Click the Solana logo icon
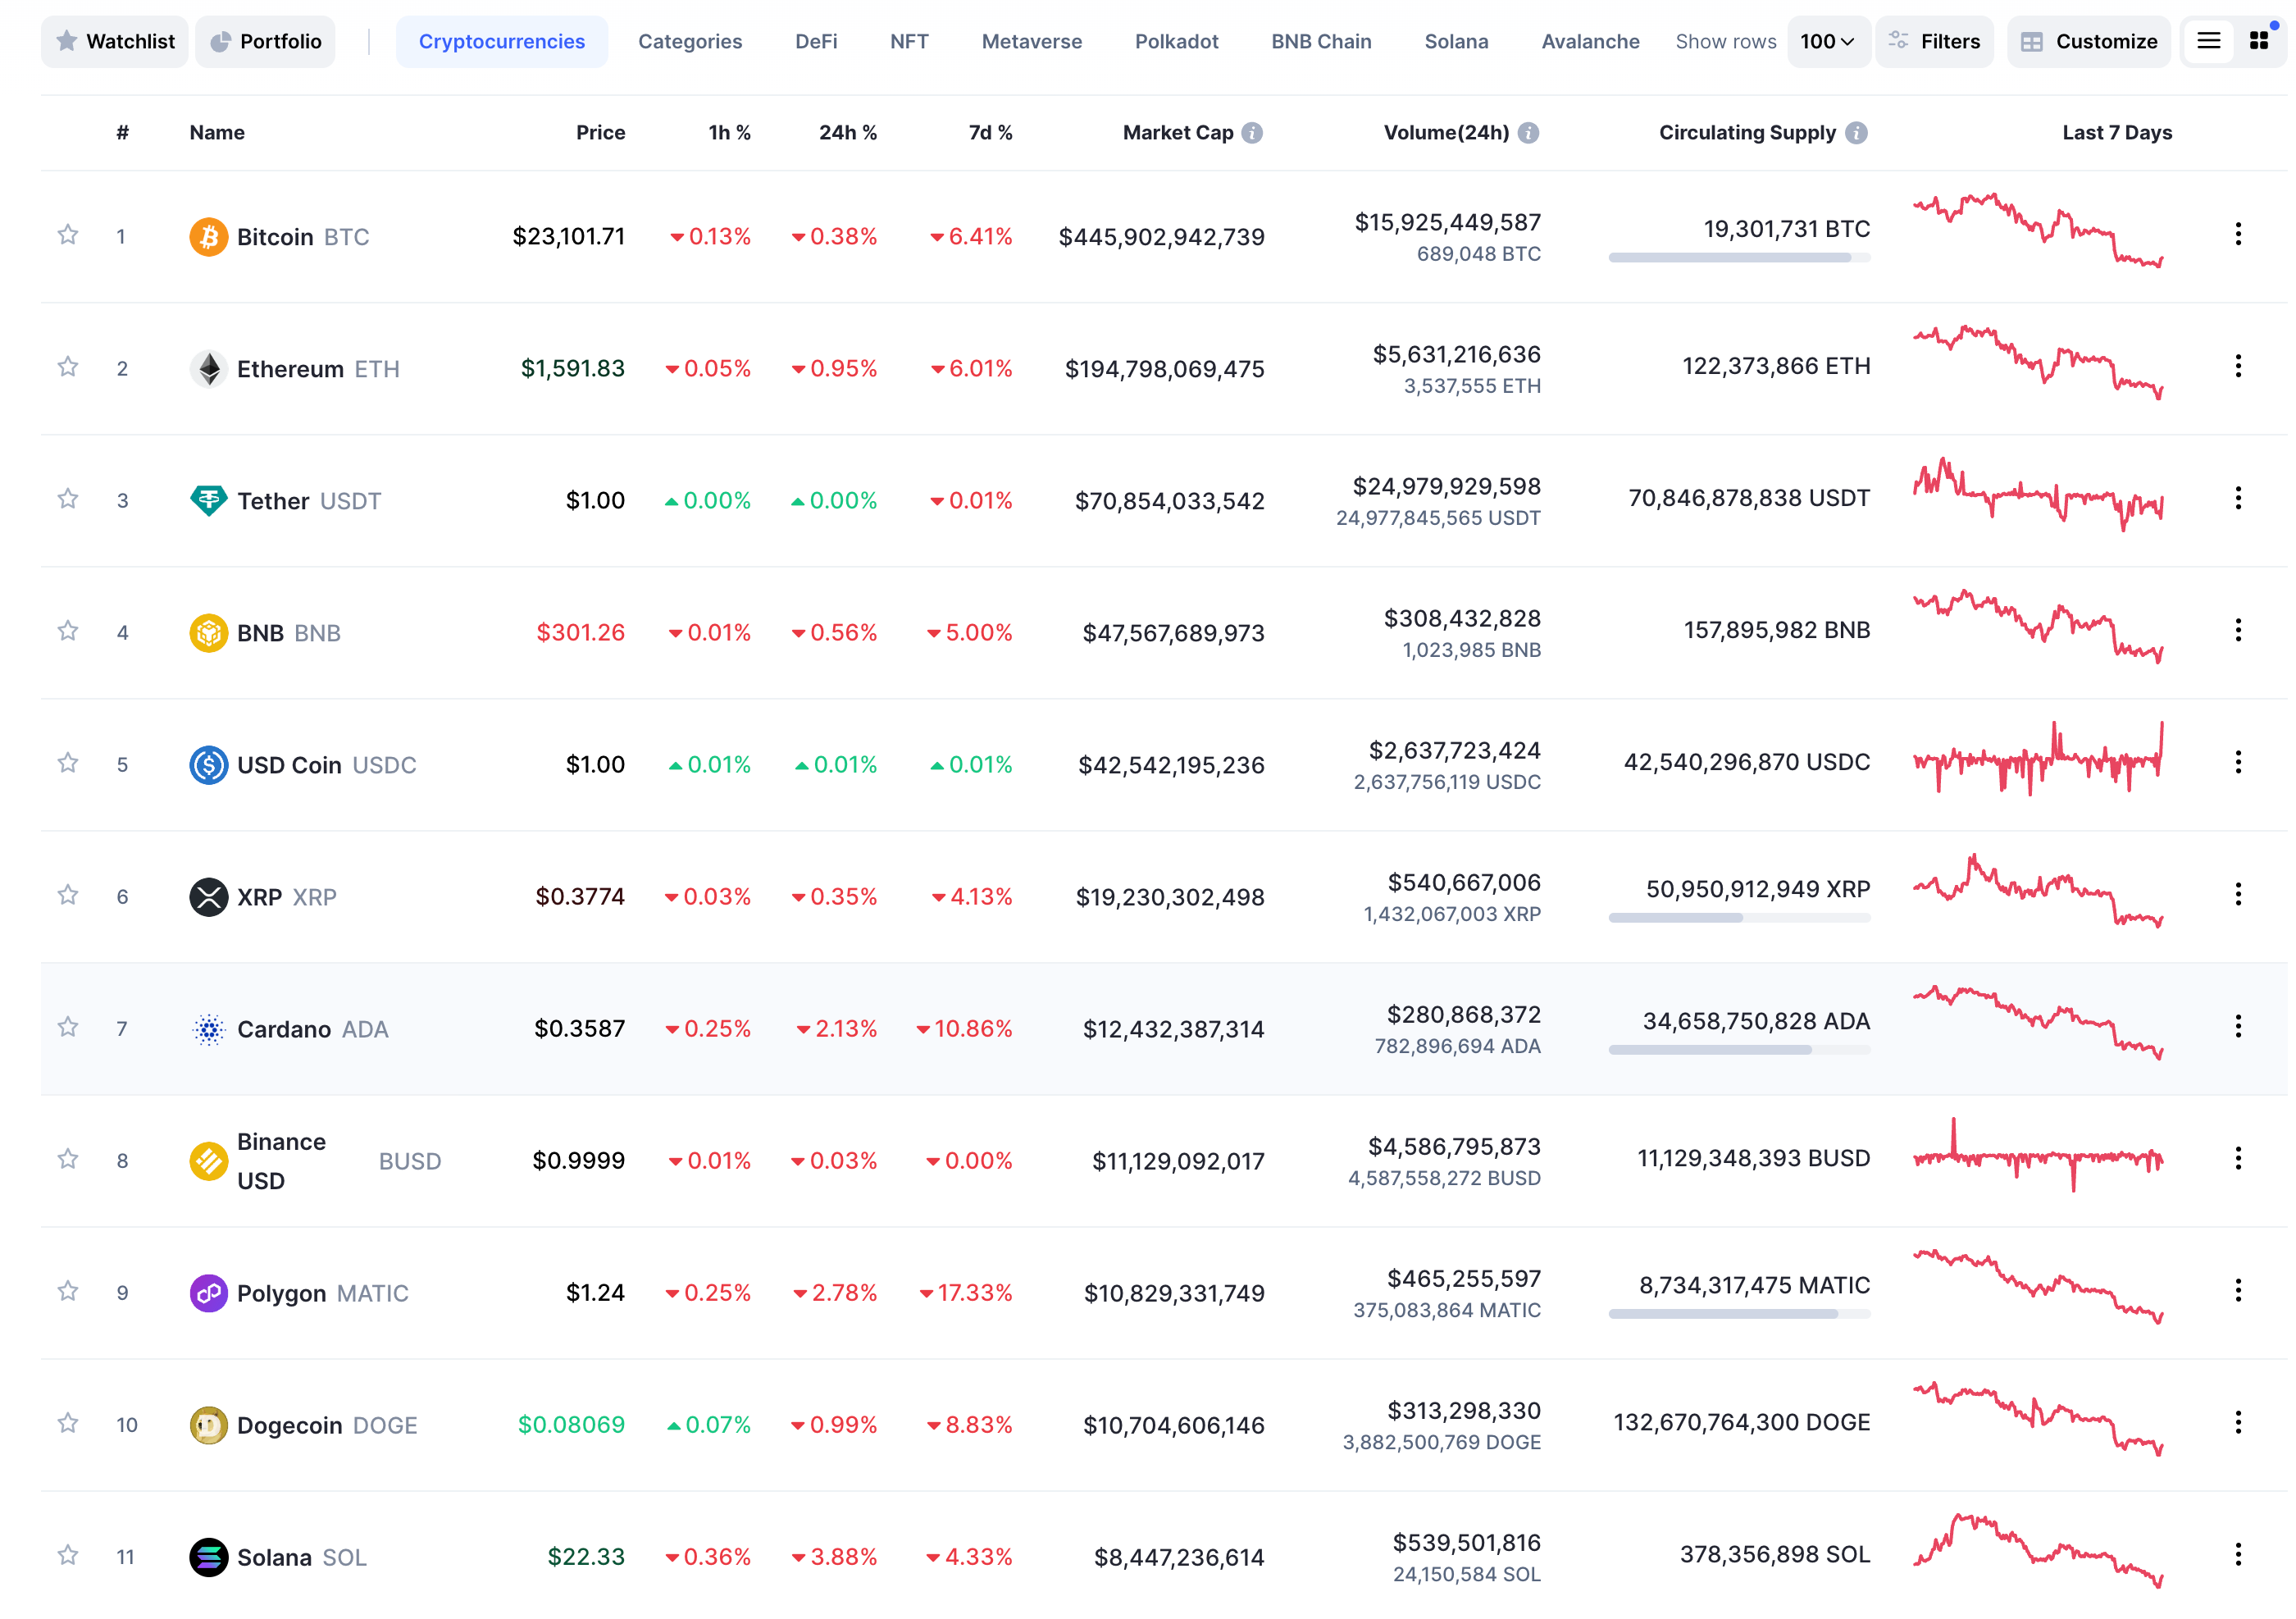2296x1619 pixels. [x=208, y=1557]
